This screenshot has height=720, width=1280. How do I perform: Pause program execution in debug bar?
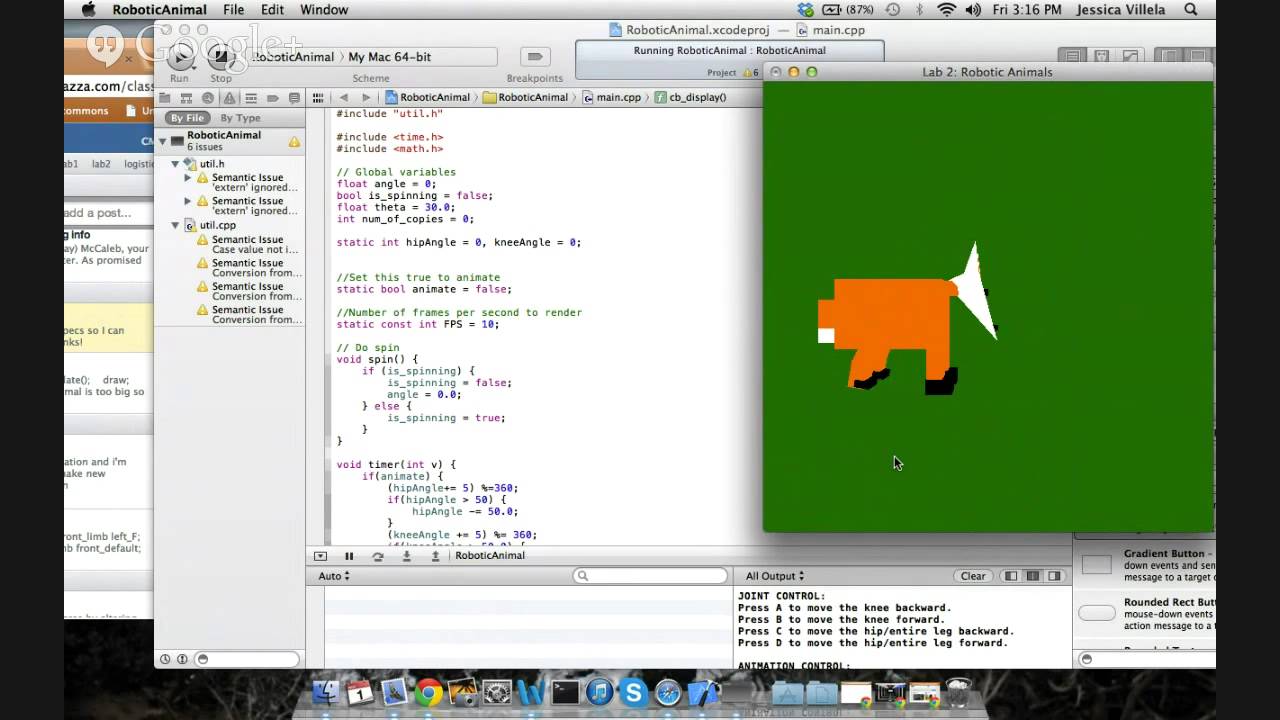click(x=349, y=556)
